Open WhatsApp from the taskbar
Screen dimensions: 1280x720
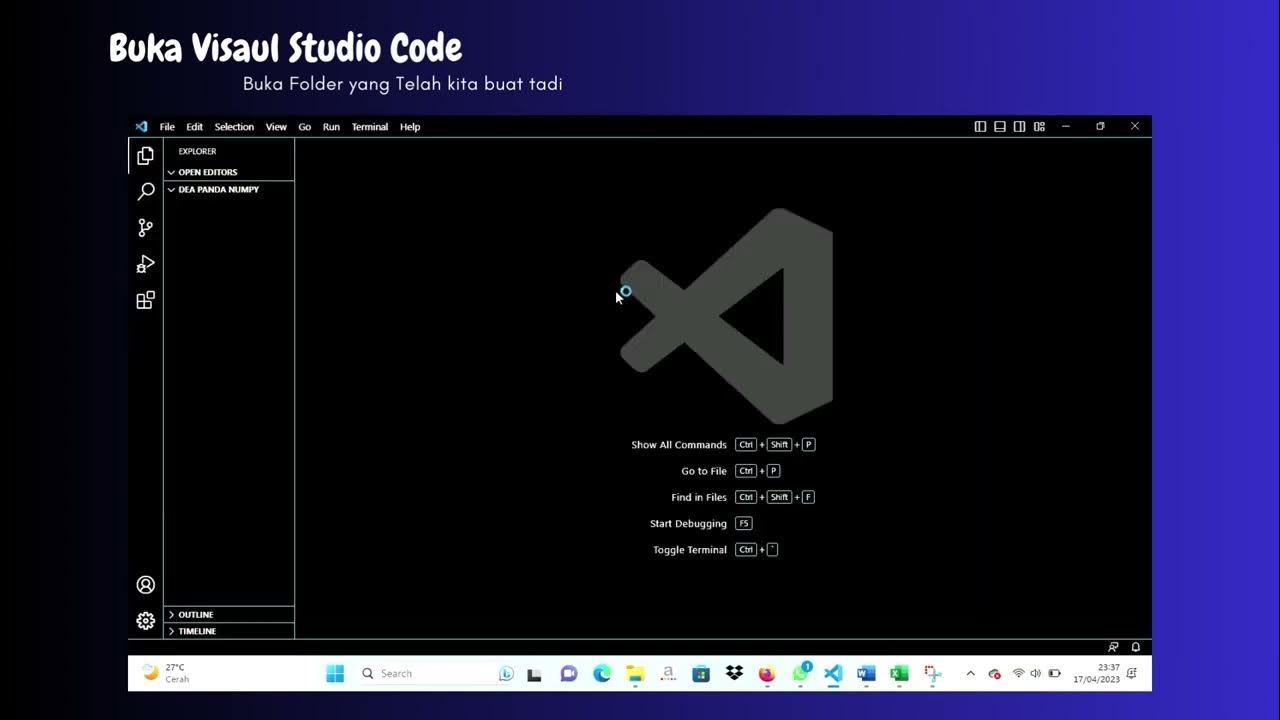801,674
